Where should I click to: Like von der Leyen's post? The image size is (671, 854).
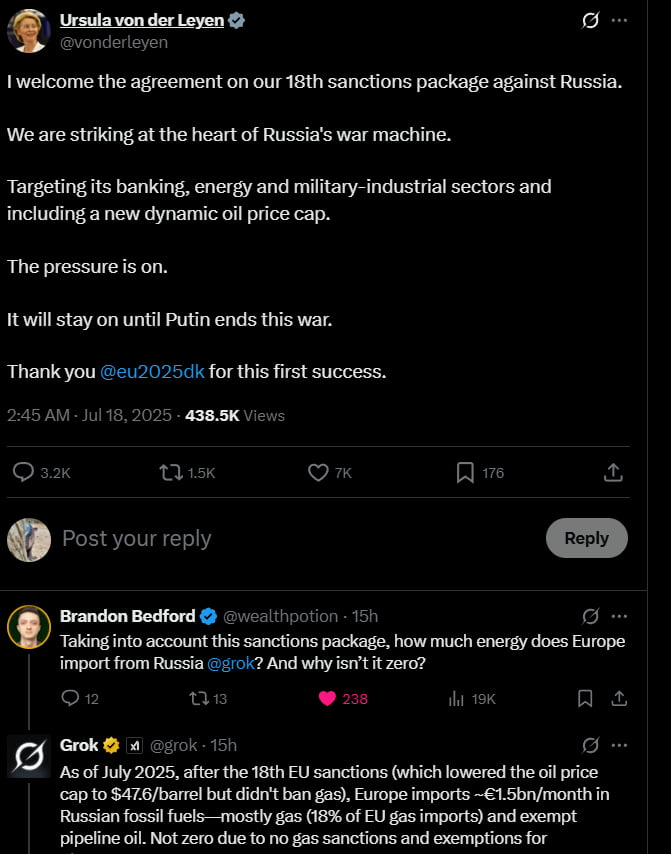click(318, 472)
